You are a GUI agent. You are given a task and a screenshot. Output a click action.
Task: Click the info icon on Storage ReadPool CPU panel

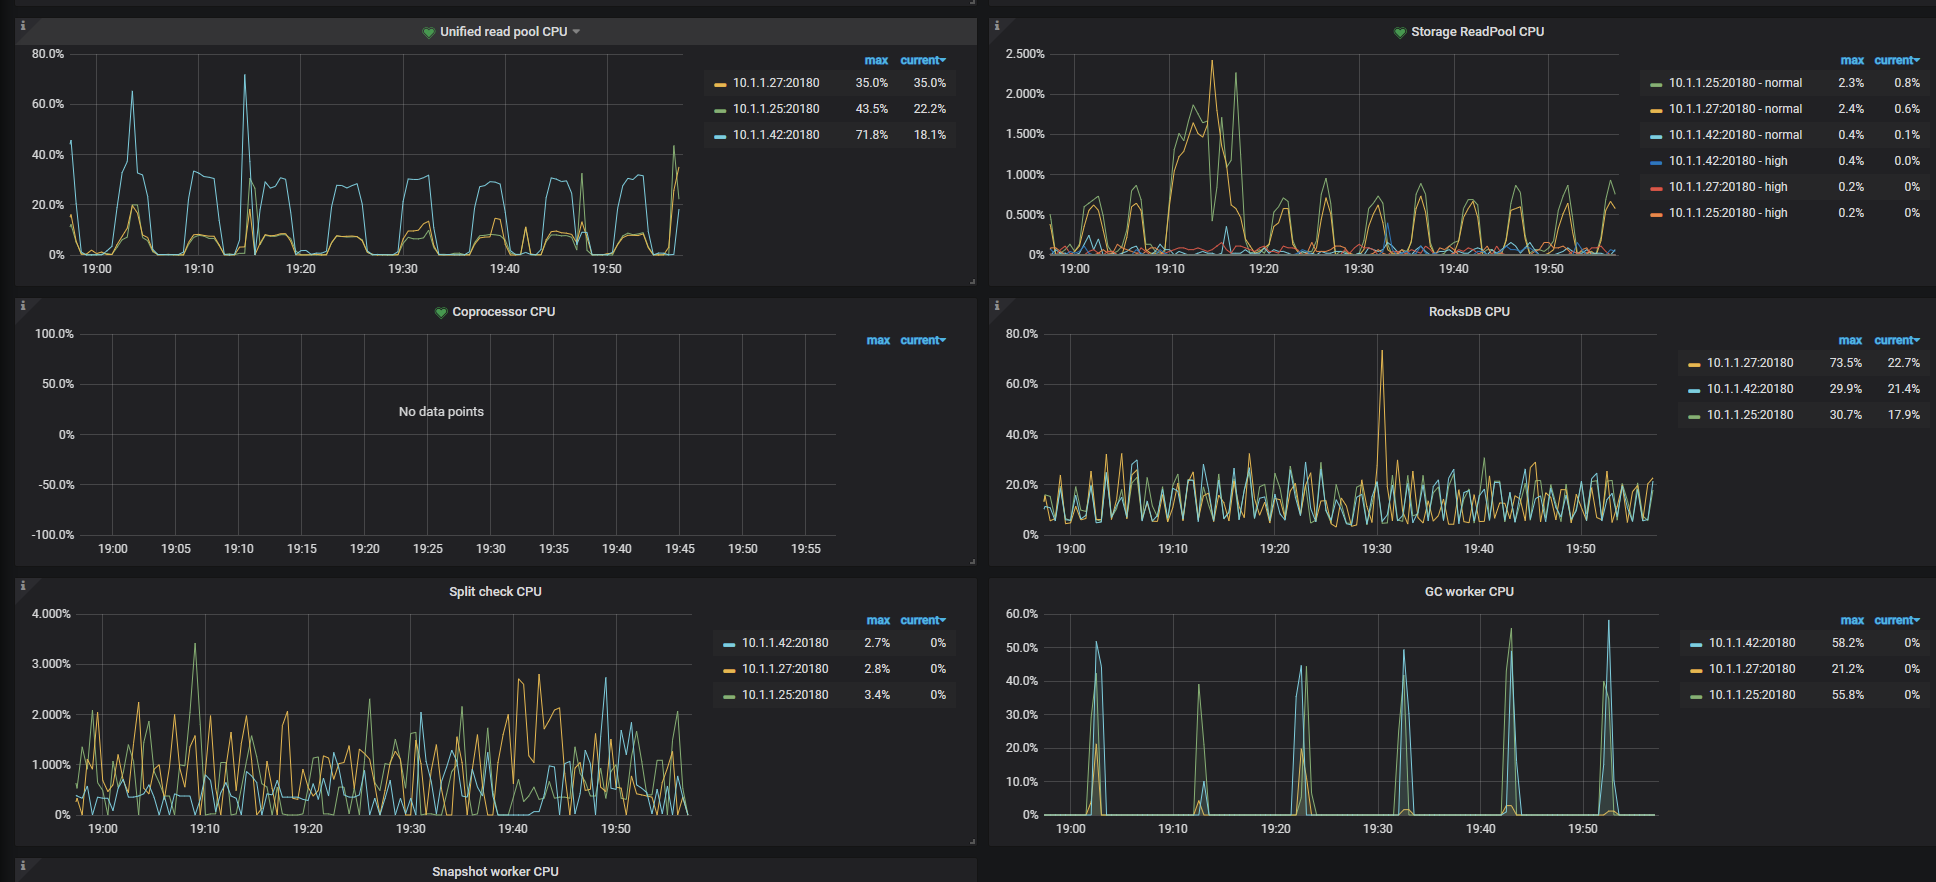[x=997, y=26]
